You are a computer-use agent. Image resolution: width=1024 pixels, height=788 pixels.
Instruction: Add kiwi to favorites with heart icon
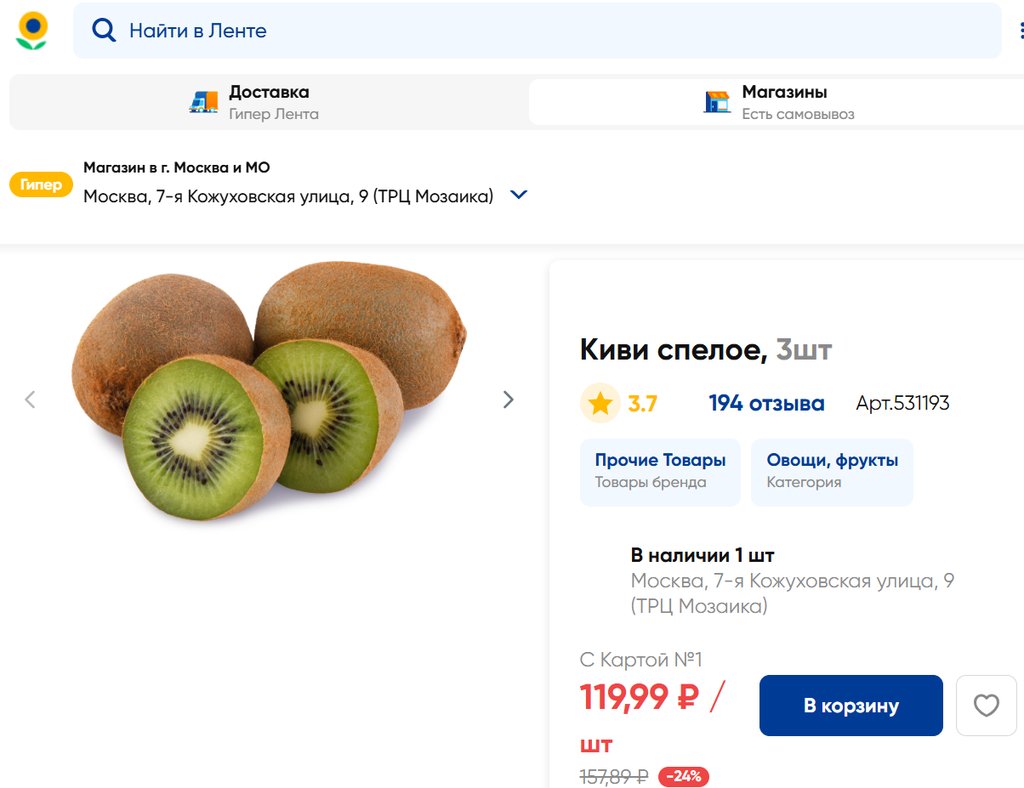coord(986,706)
